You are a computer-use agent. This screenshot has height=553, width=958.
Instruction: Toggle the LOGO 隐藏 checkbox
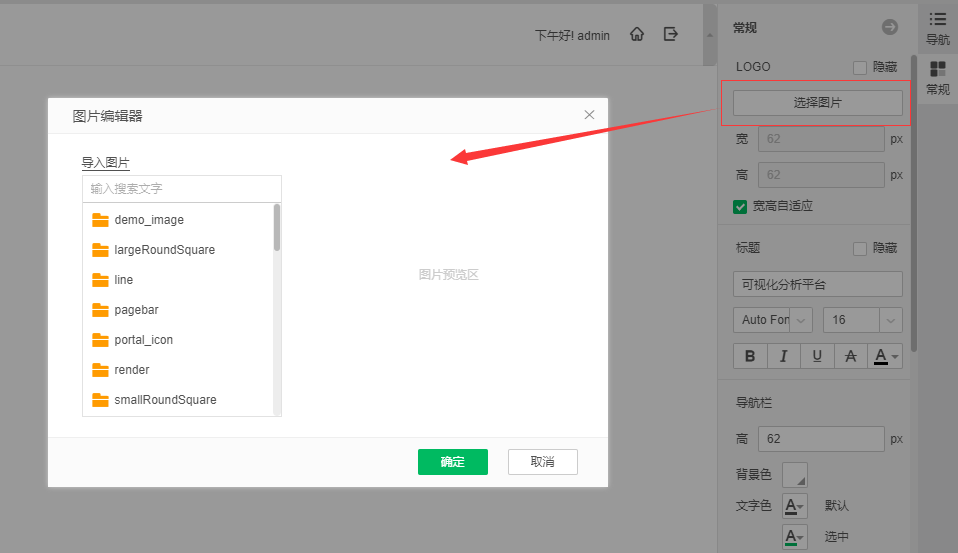click(x=860, y=67)
